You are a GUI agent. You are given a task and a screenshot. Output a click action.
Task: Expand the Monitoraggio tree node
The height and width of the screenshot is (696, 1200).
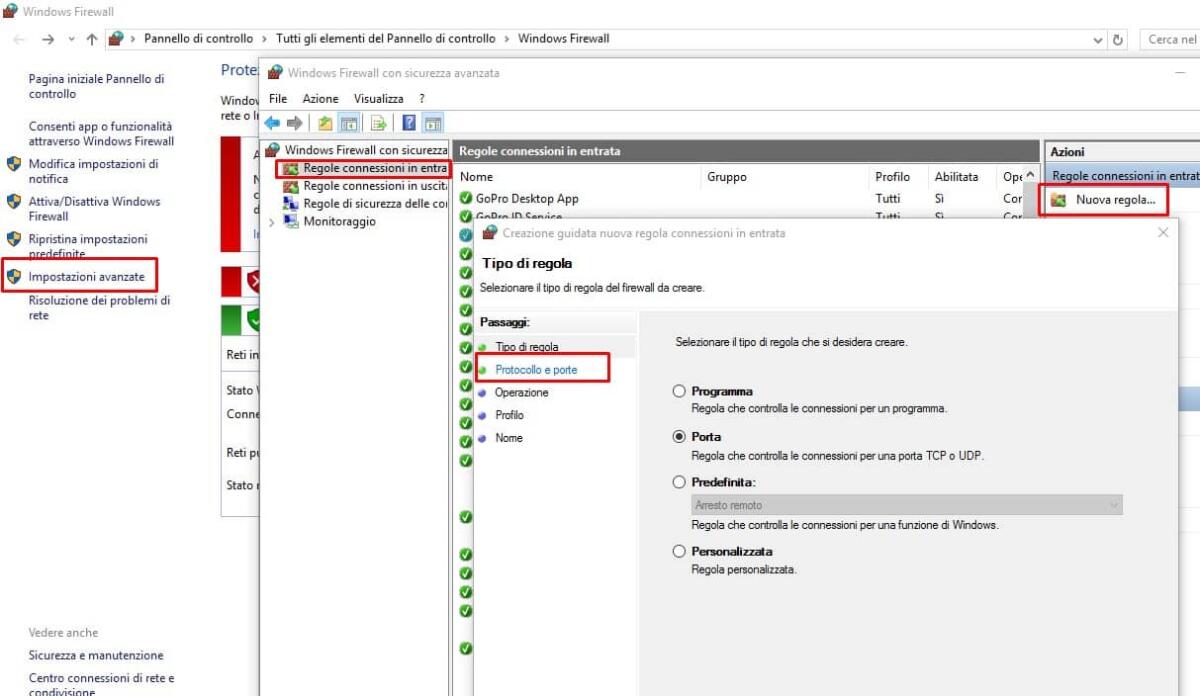(271, 221)
